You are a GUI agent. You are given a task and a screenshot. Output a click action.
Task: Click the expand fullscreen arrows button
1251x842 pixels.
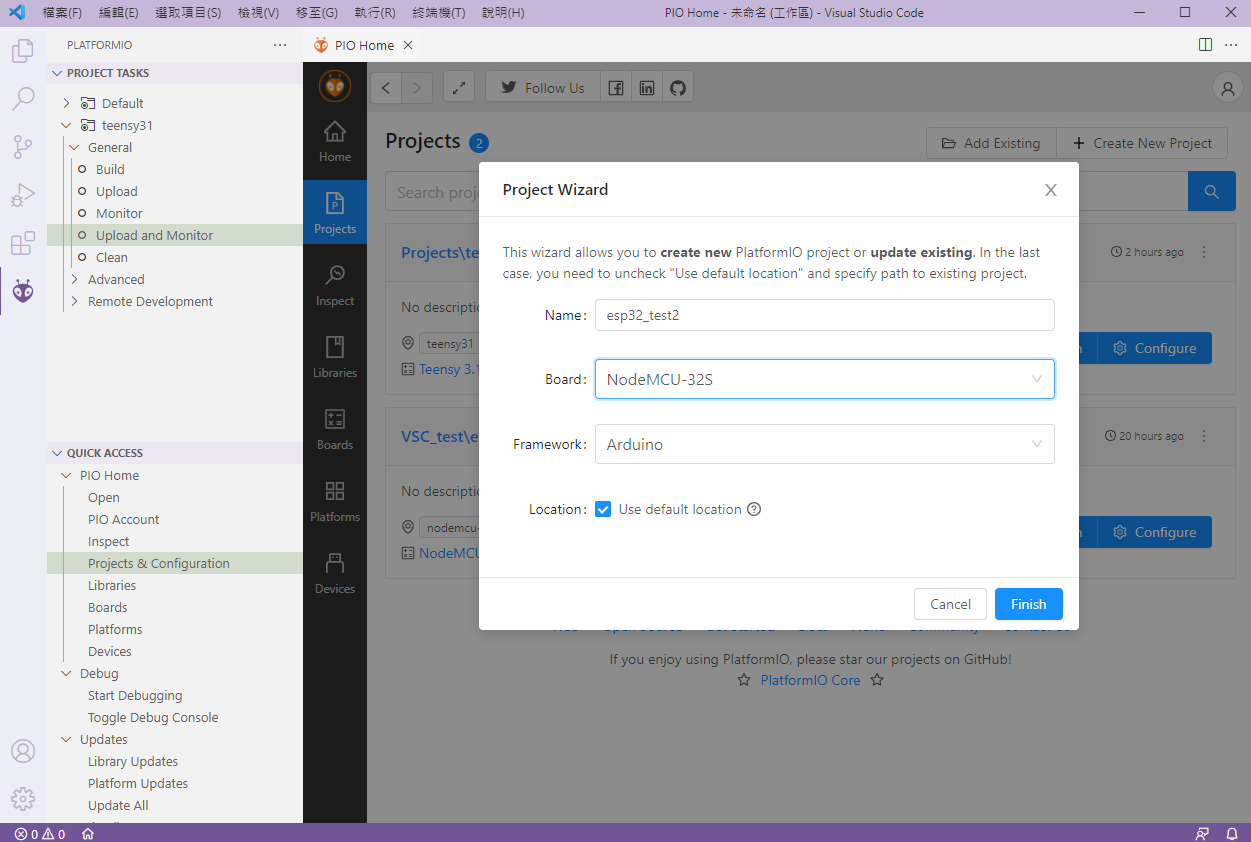[459, 88]
